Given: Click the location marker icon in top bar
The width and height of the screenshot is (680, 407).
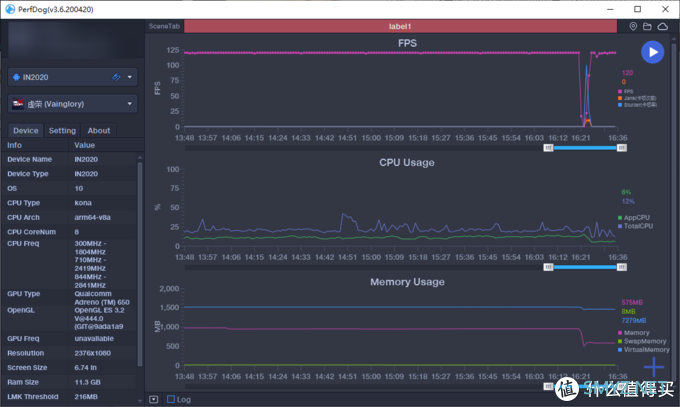Looking at the screenshot, I should [633, 26].
